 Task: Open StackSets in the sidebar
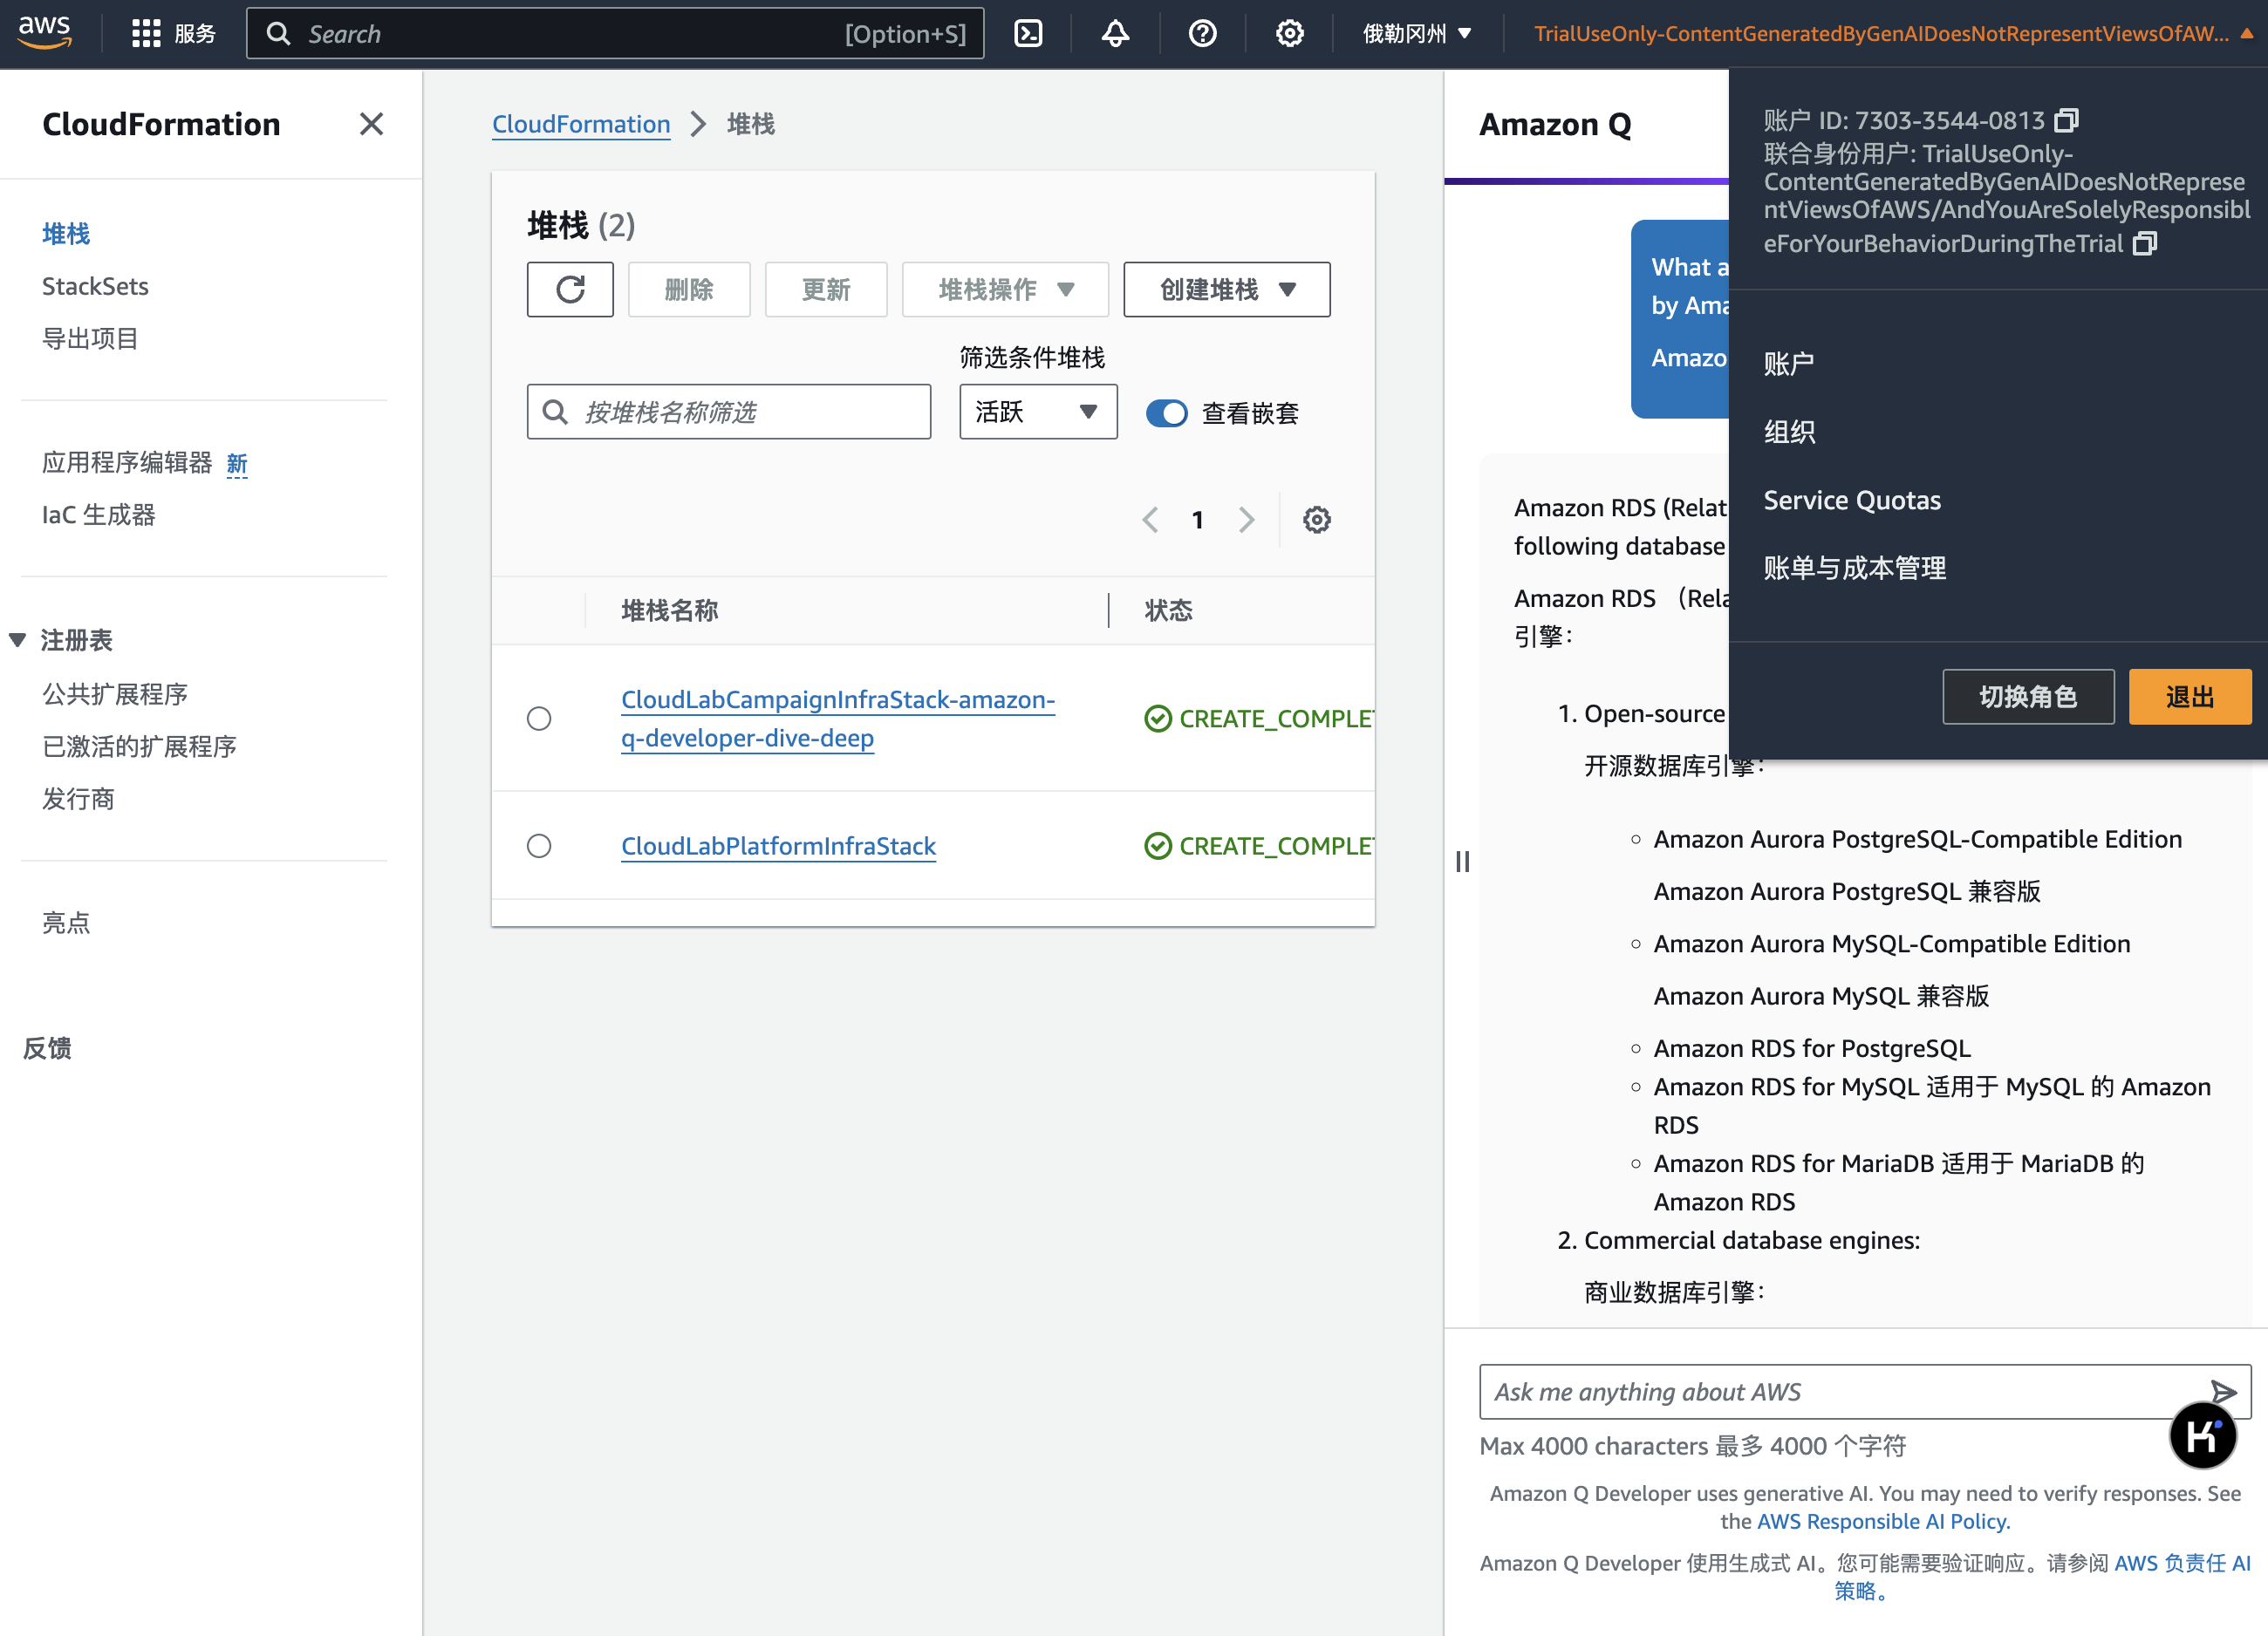pyautogui.click(x=95, y=287)
